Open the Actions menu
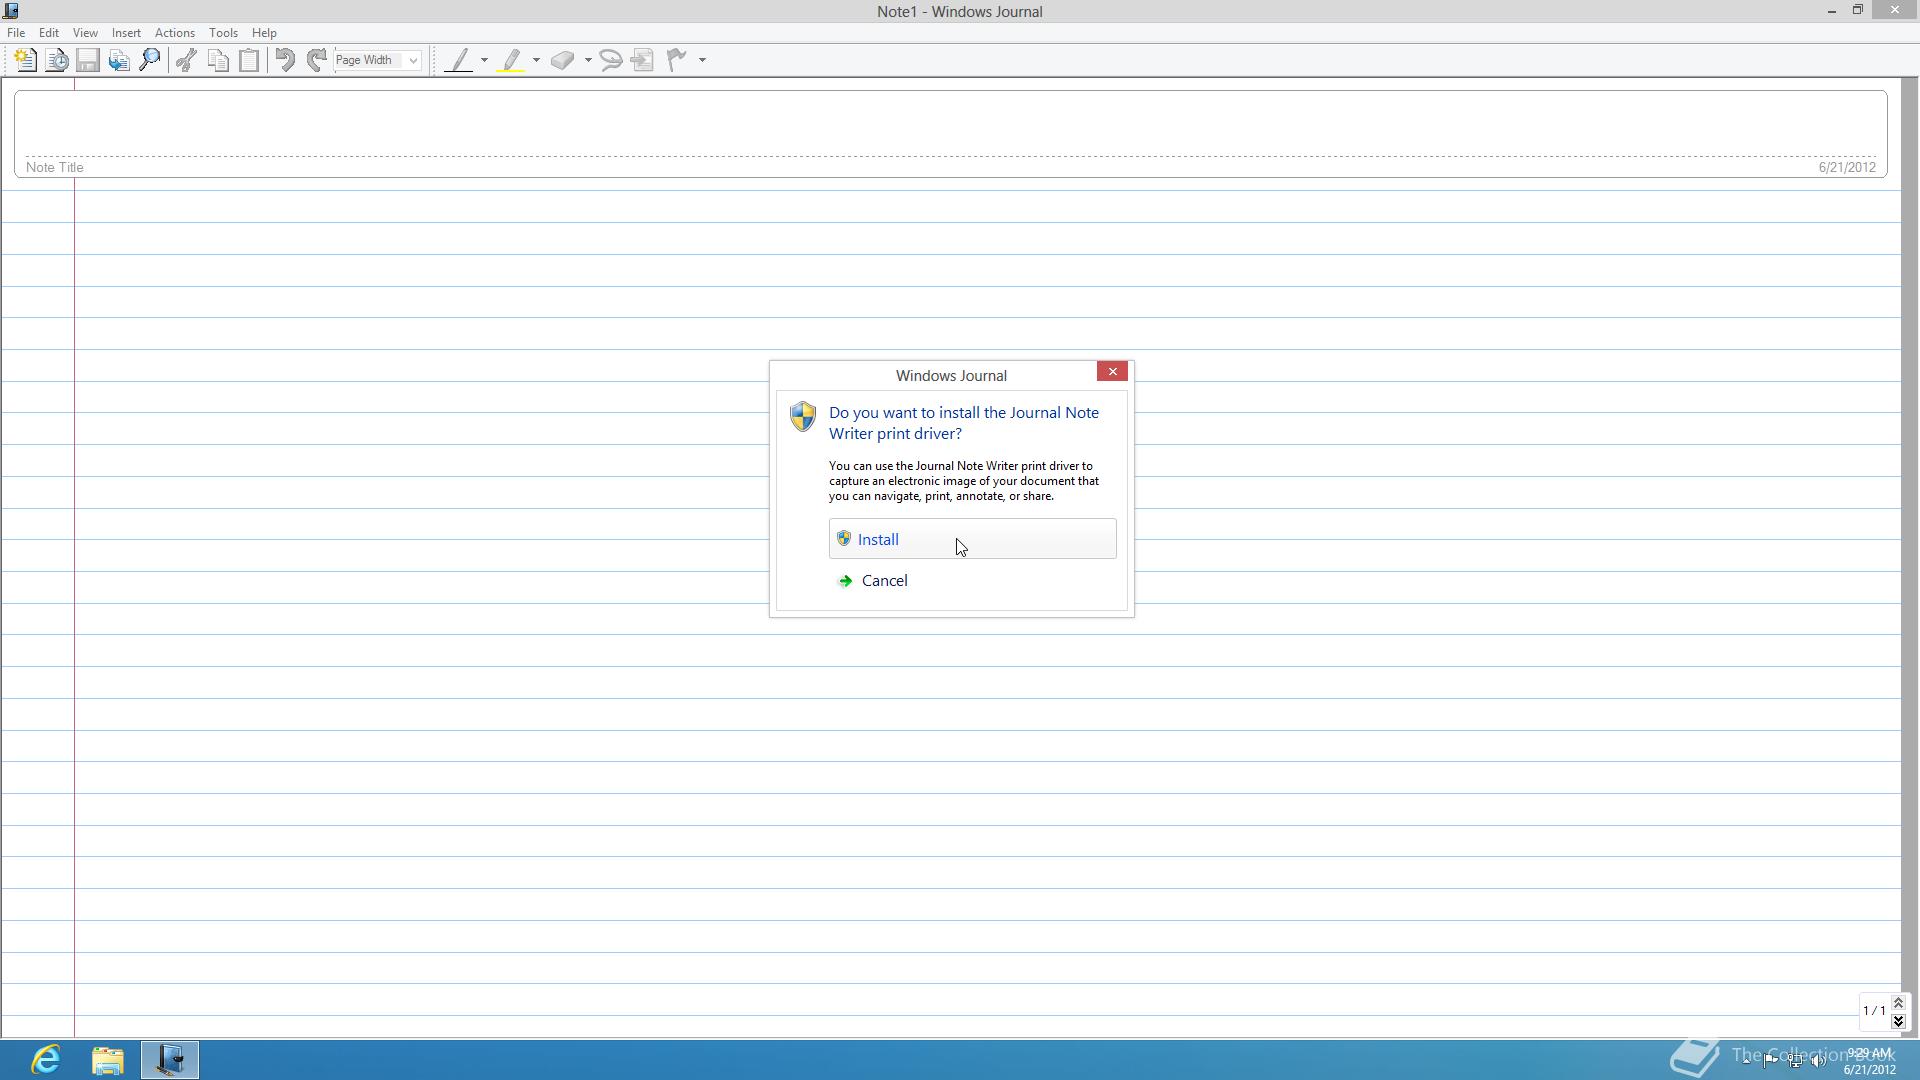Image resolution: width=1920 pixels, height=1080 pixels. click(174, 33)
